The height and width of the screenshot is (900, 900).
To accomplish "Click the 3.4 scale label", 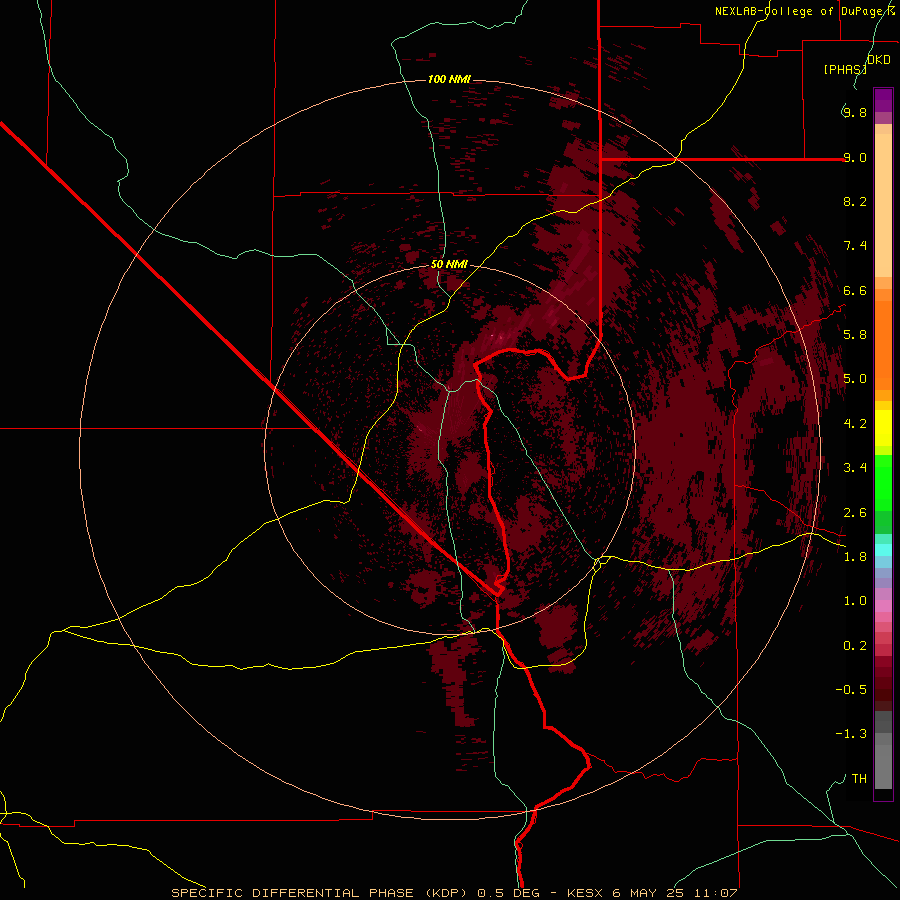I will point(855,468).
